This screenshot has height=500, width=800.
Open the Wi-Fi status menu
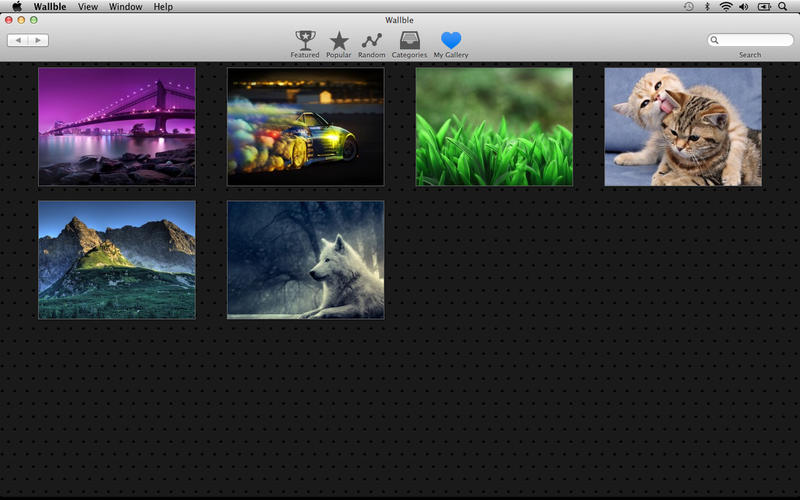[x=725, y=6]
